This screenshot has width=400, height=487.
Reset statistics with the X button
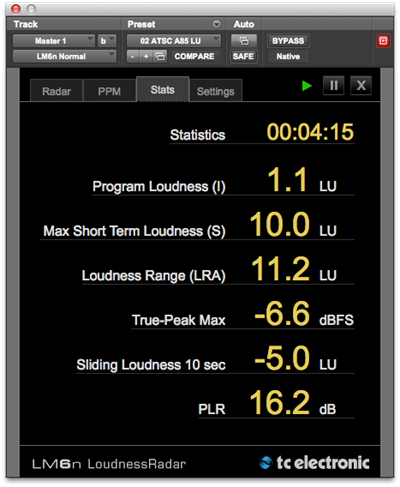(x=361, y=86)
